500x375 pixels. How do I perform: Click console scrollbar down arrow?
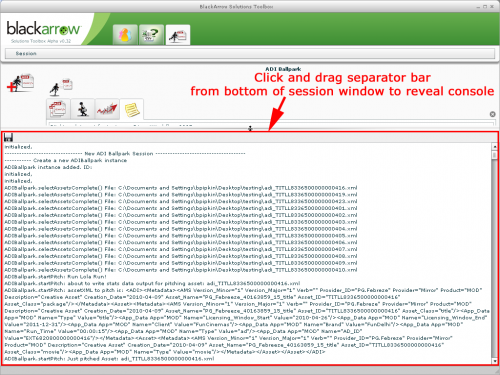coord(495,361)
